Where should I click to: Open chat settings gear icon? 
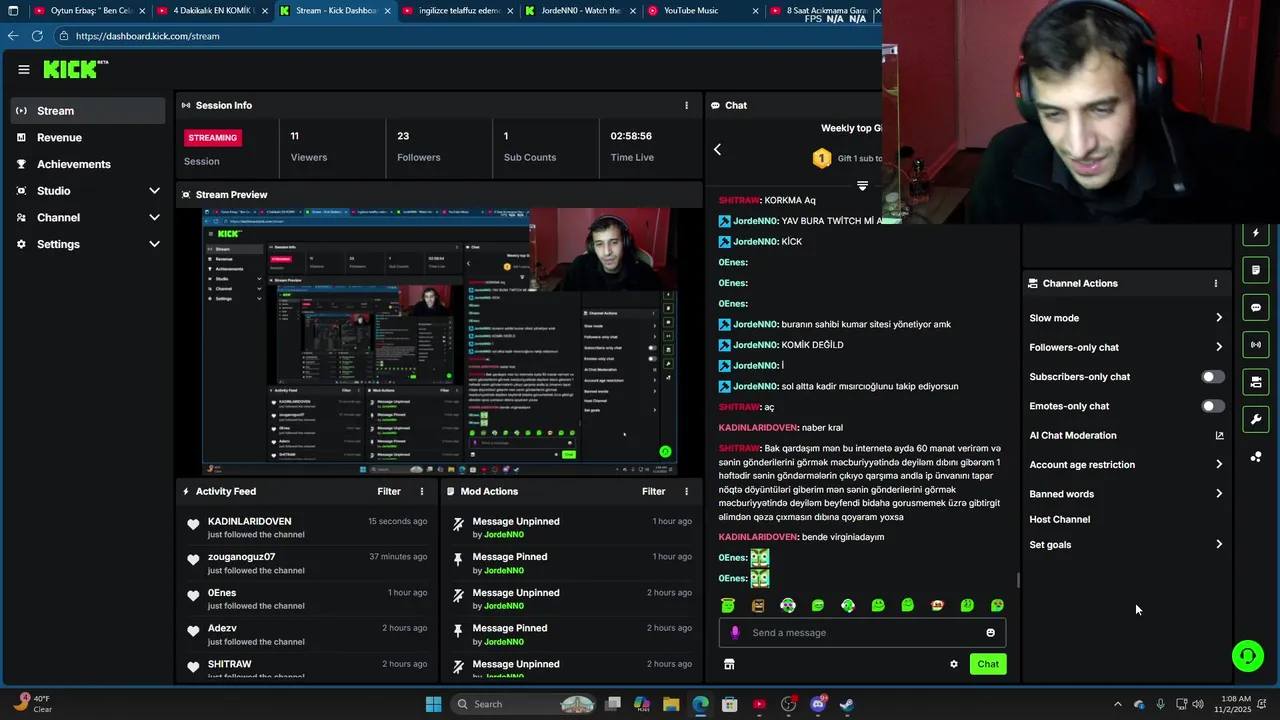954,664
